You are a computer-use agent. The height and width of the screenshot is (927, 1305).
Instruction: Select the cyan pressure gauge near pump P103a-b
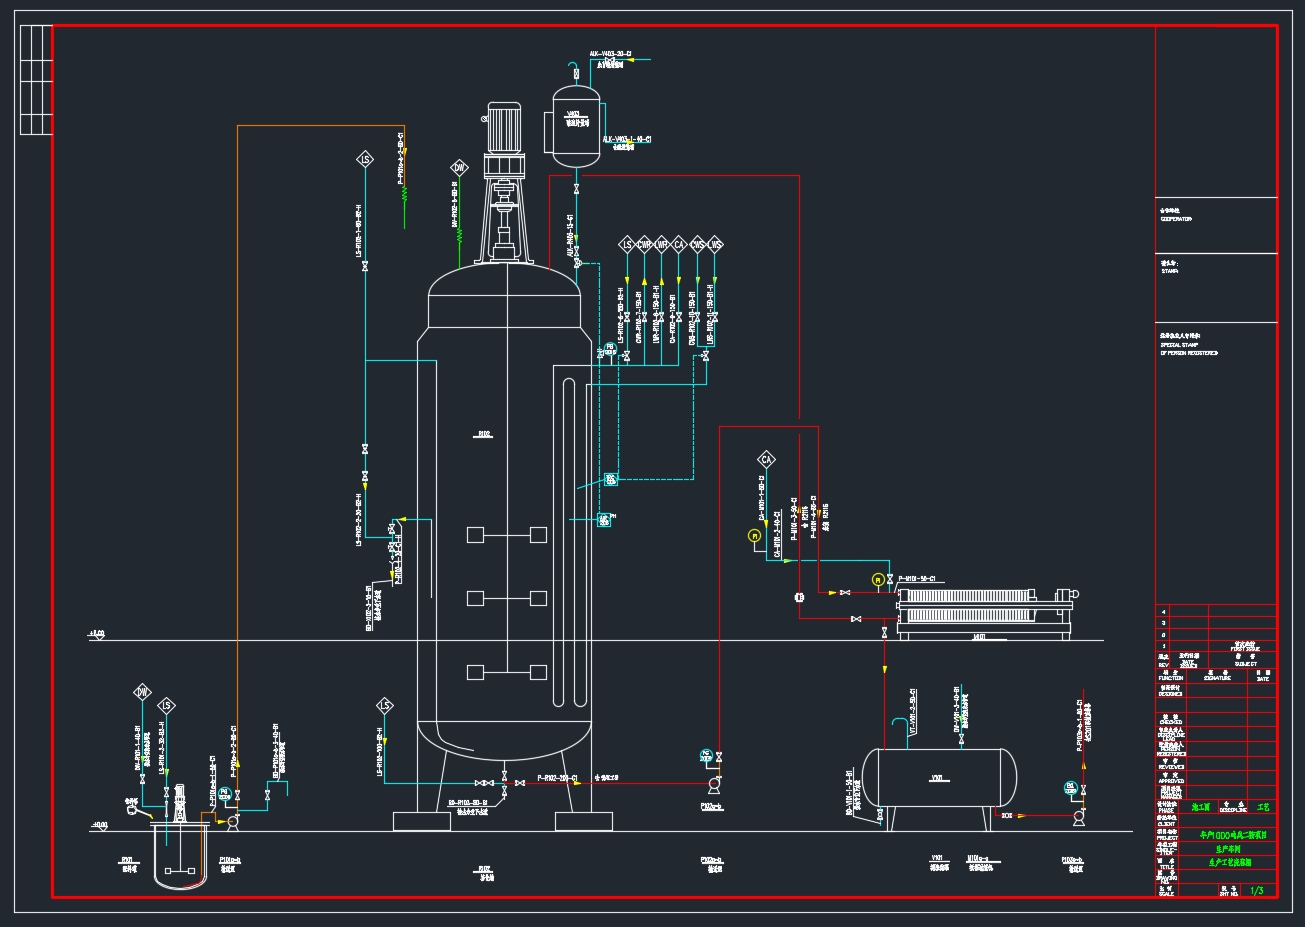click(1070, 787)
